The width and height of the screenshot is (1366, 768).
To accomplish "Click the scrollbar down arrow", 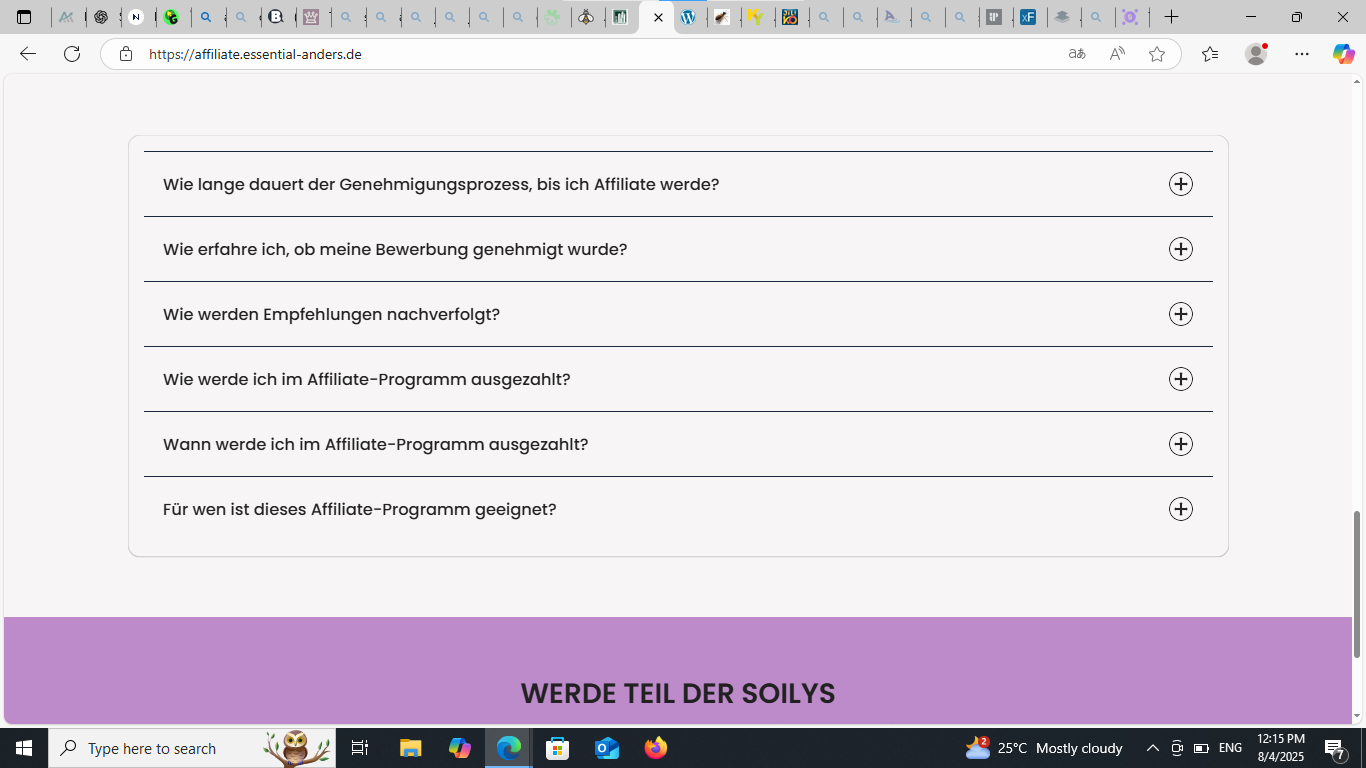I will (x=1357, y=716).
